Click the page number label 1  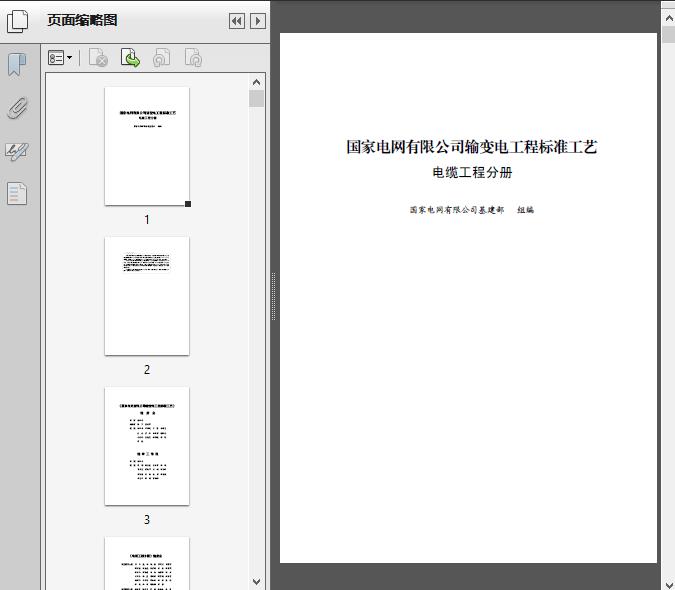pos(147,219)
